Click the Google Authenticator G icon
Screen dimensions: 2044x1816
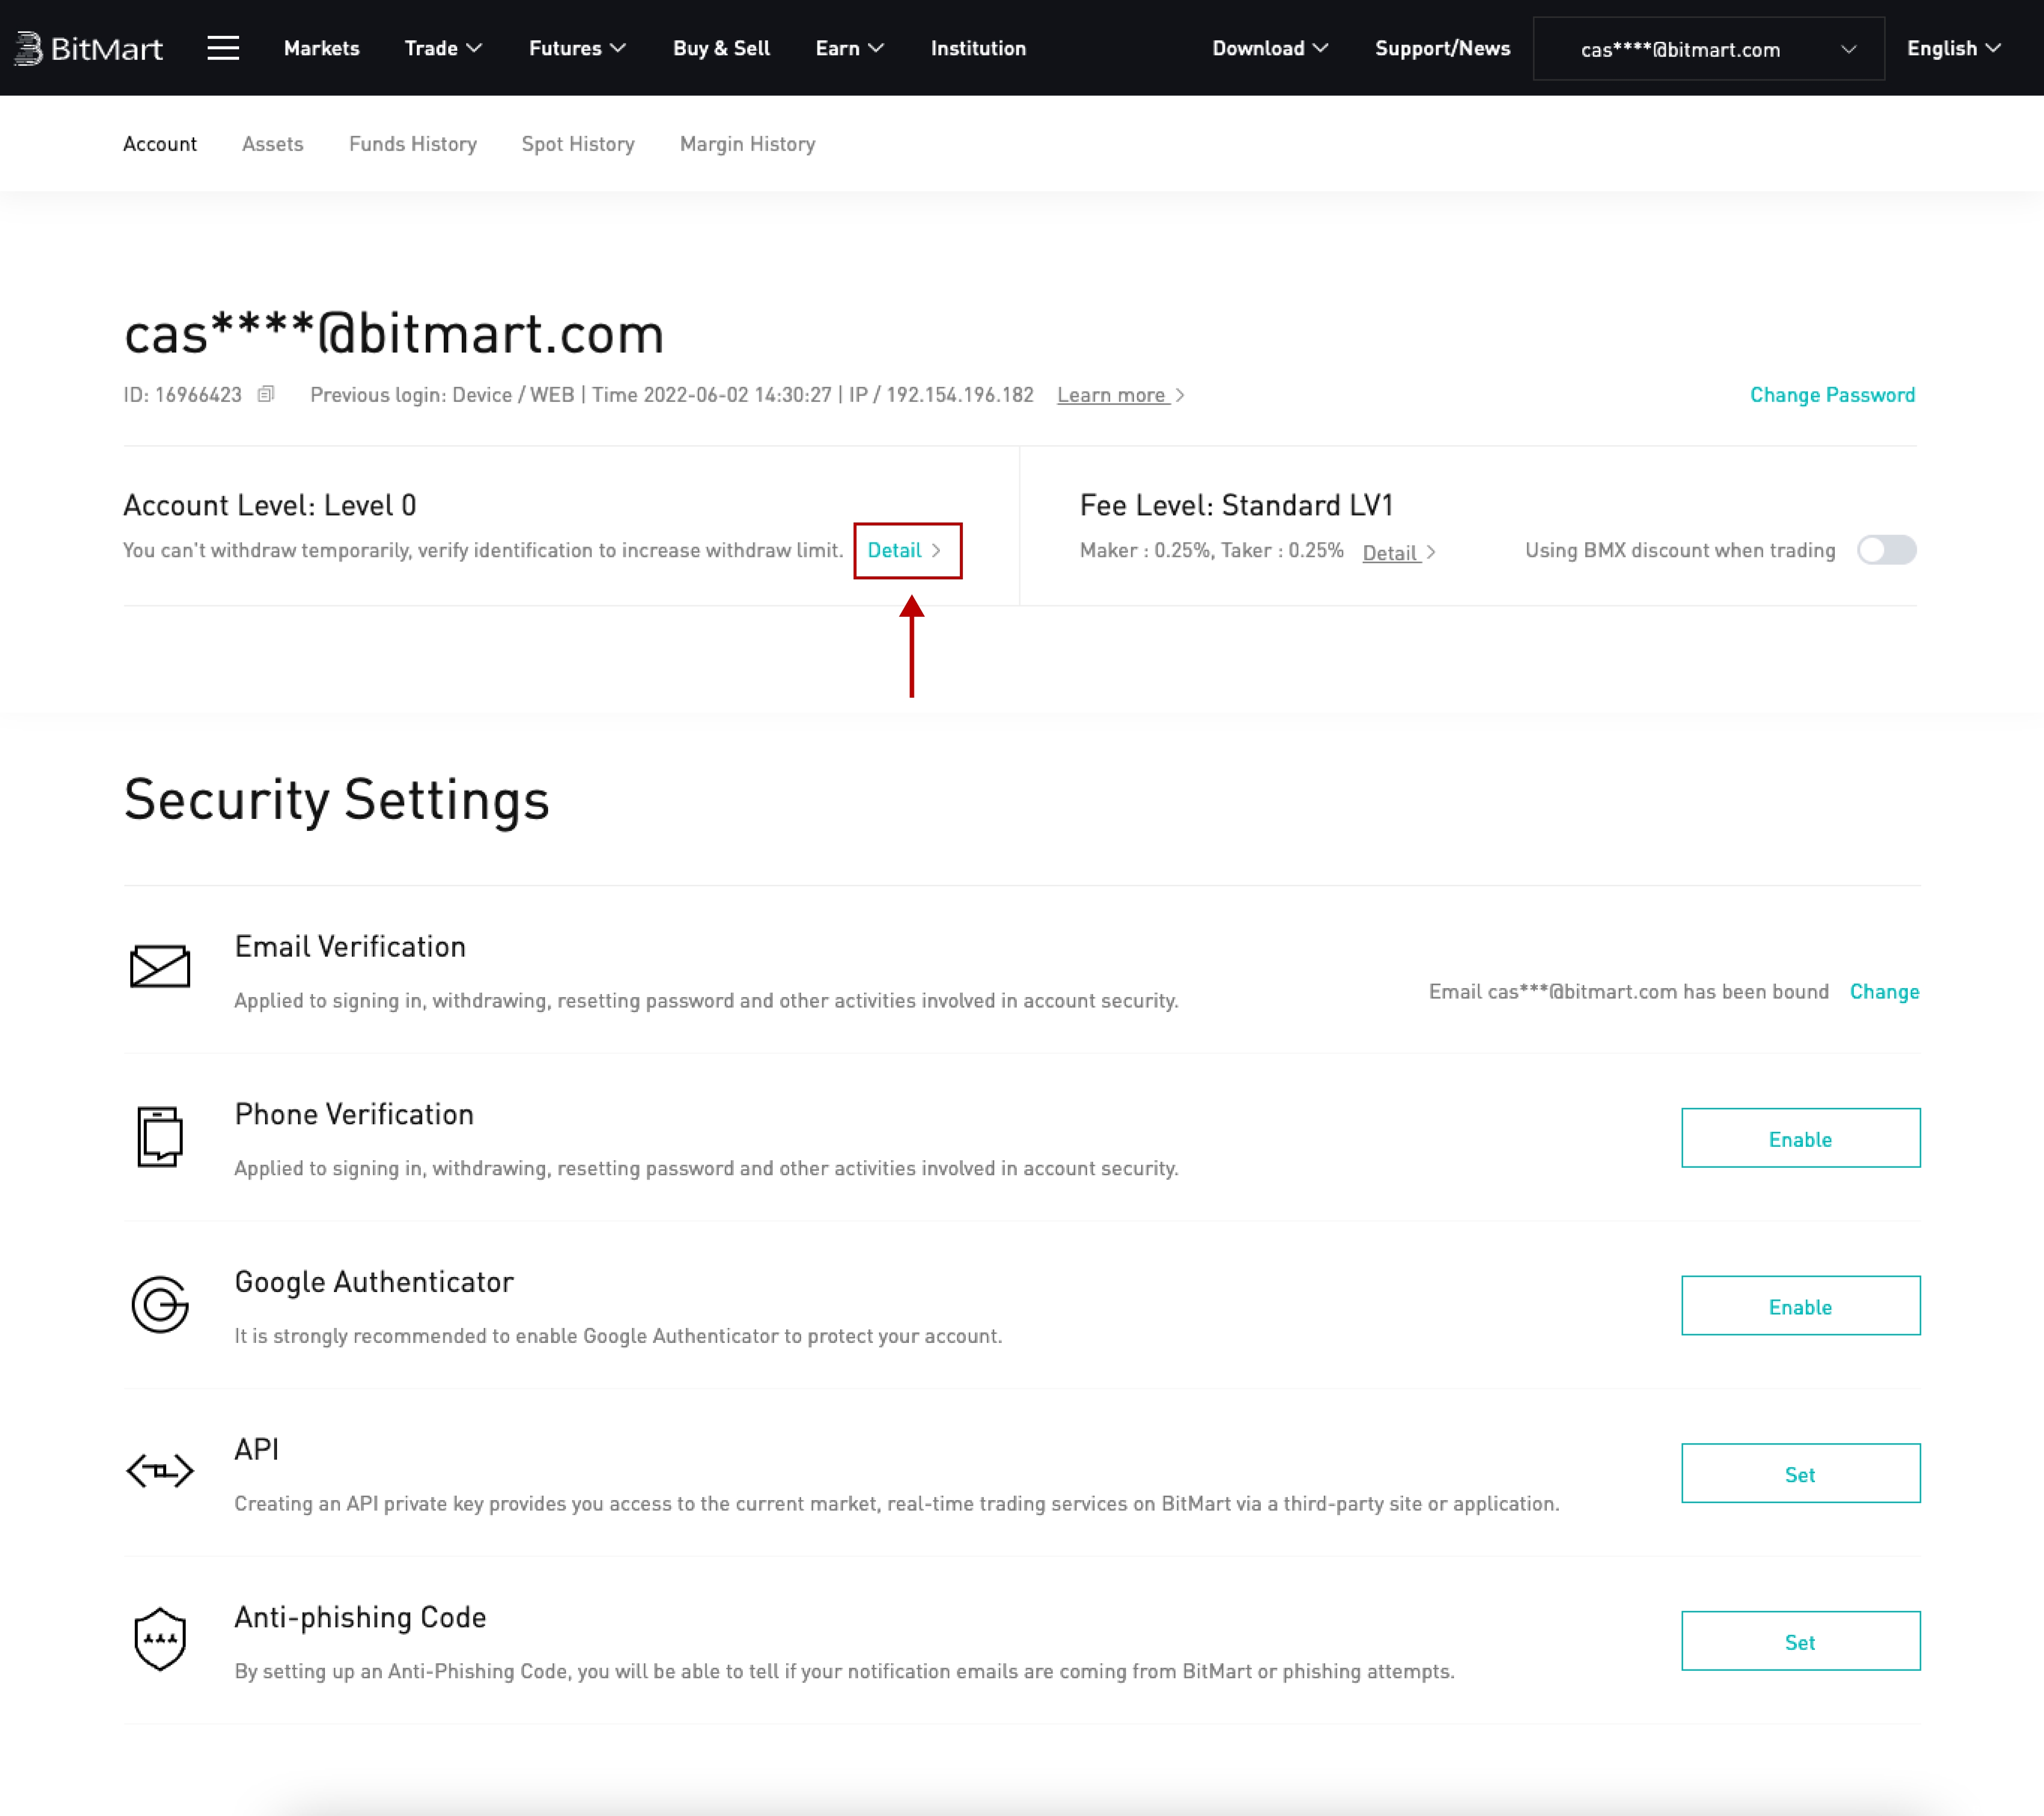tap(160, 1304)
